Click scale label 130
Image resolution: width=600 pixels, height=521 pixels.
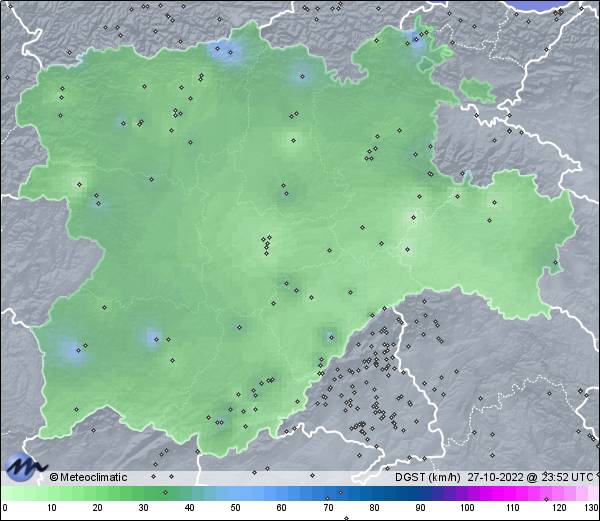(592, 508)
